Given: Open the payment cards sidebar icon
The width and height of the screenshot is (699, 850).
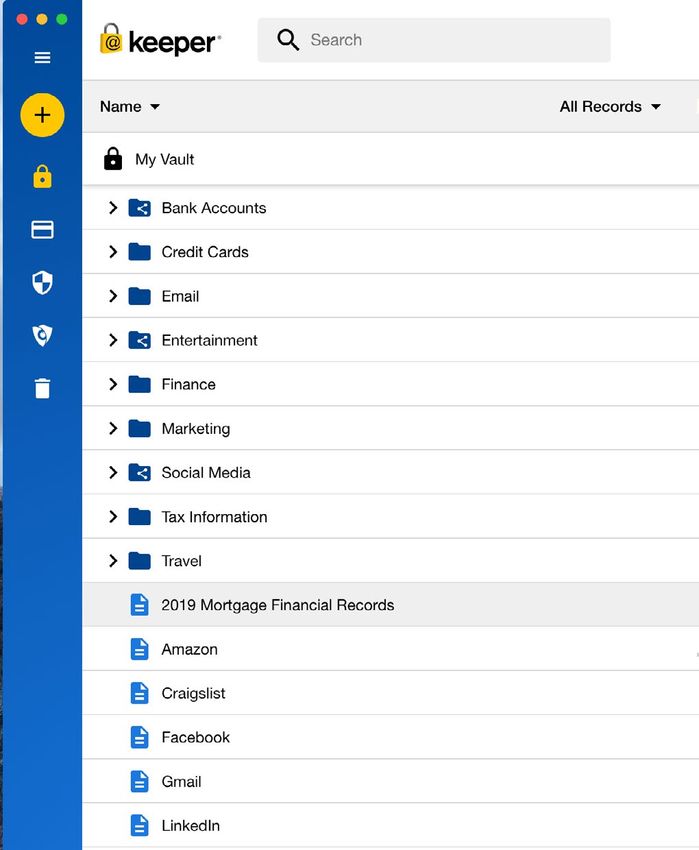Looking at the screenshot, I should (42, 230).
